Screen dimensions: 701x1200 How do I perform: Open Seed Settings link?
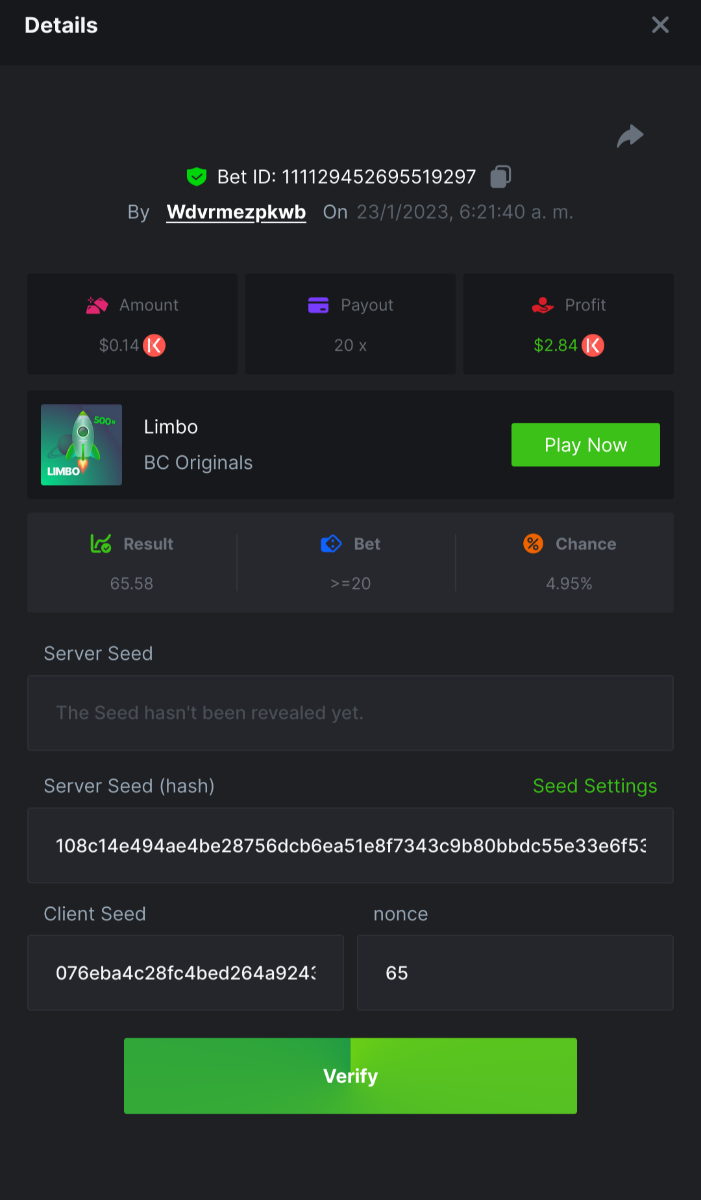(595, 786)
